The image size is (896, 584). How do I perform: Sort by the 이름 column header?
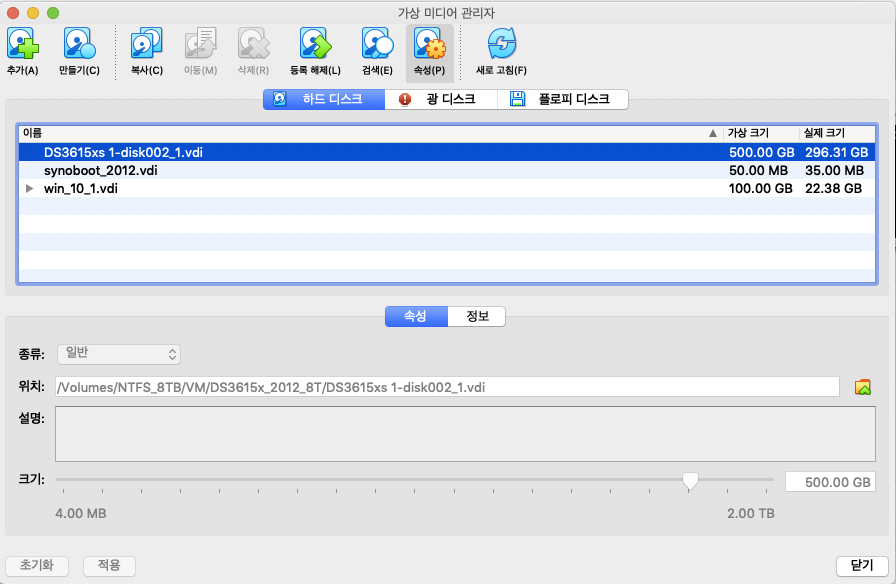371,133
